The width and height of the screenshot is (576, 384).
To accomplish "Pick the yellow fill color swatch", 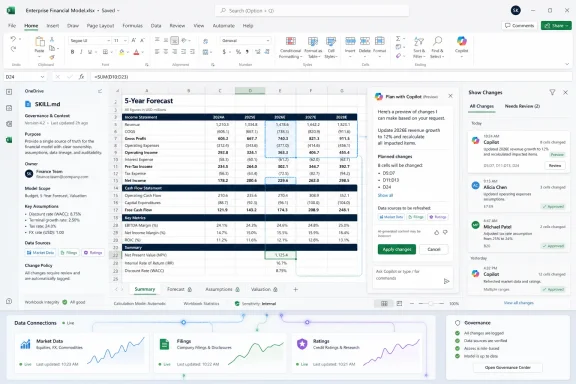I will tap(121, 53).
